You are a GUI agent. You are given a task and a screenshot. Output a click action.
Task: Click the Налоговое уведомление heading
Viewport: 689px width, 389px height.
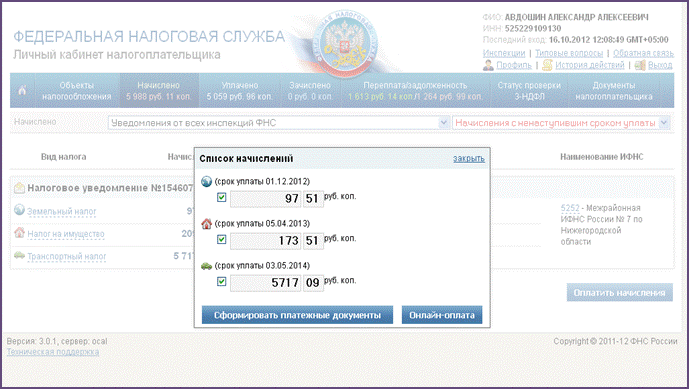110,188
